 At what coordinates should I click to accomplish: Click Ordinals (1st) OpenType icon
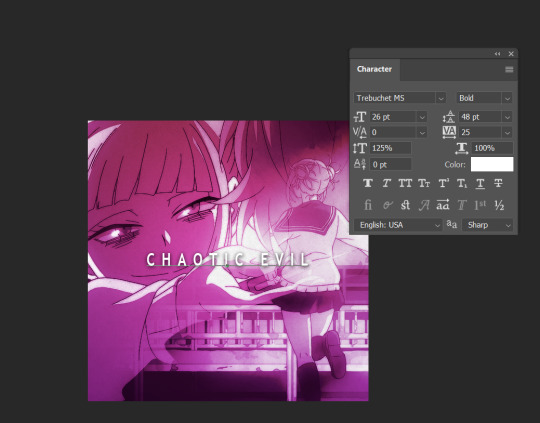[480, 205]
